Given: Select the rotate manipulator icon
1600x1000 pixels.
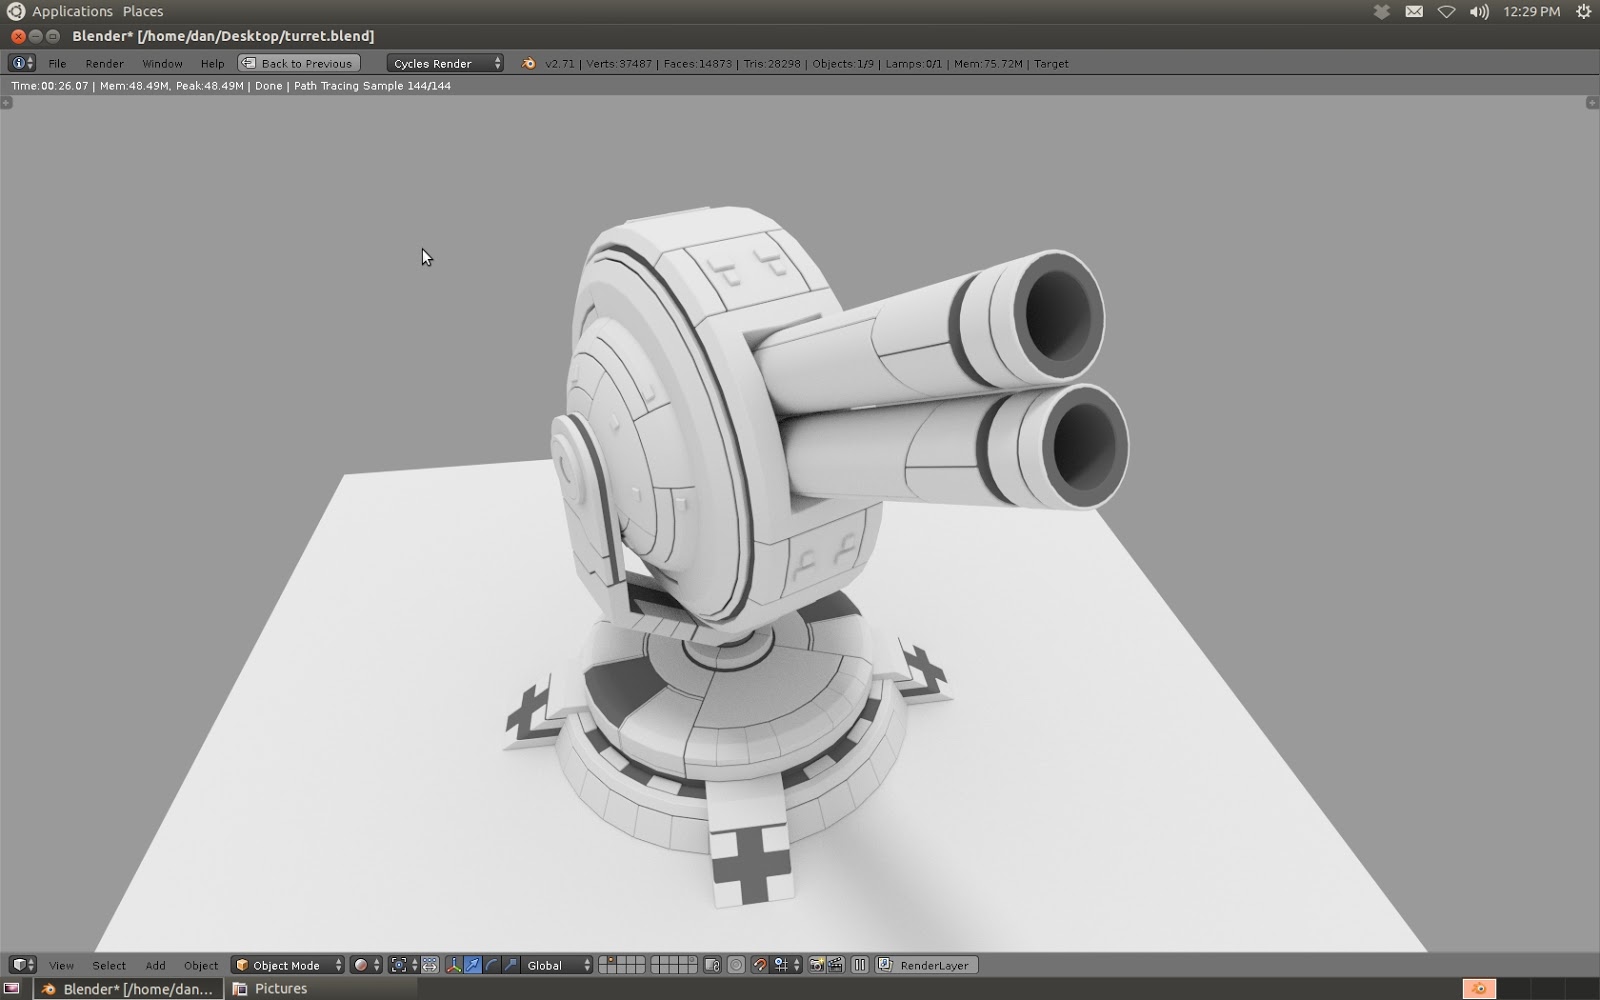Looking at the screenshot, I should click(x=491, y=965).
